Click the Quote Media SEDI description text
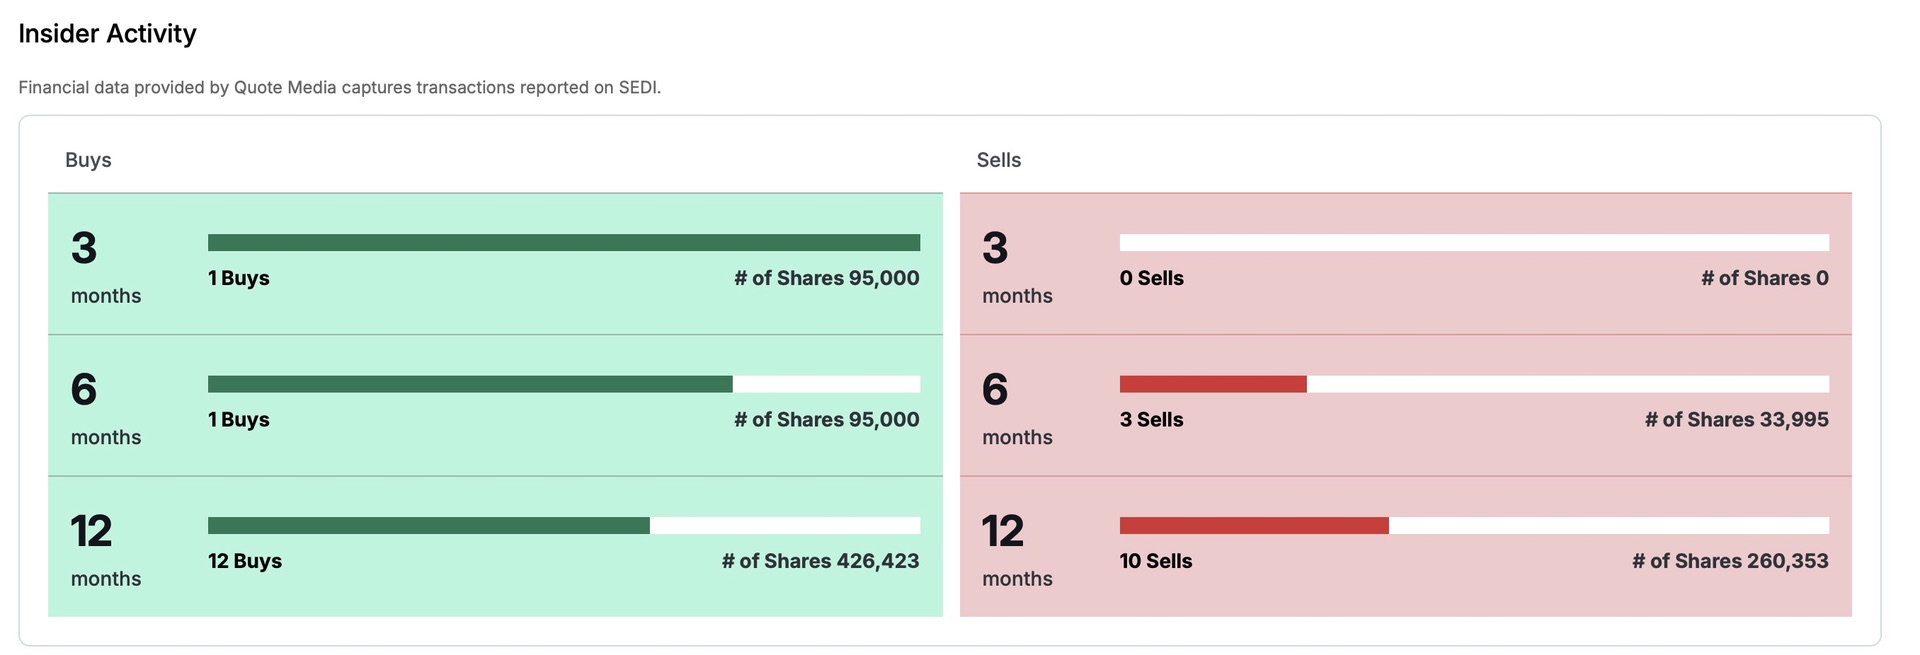 point(339,87)
